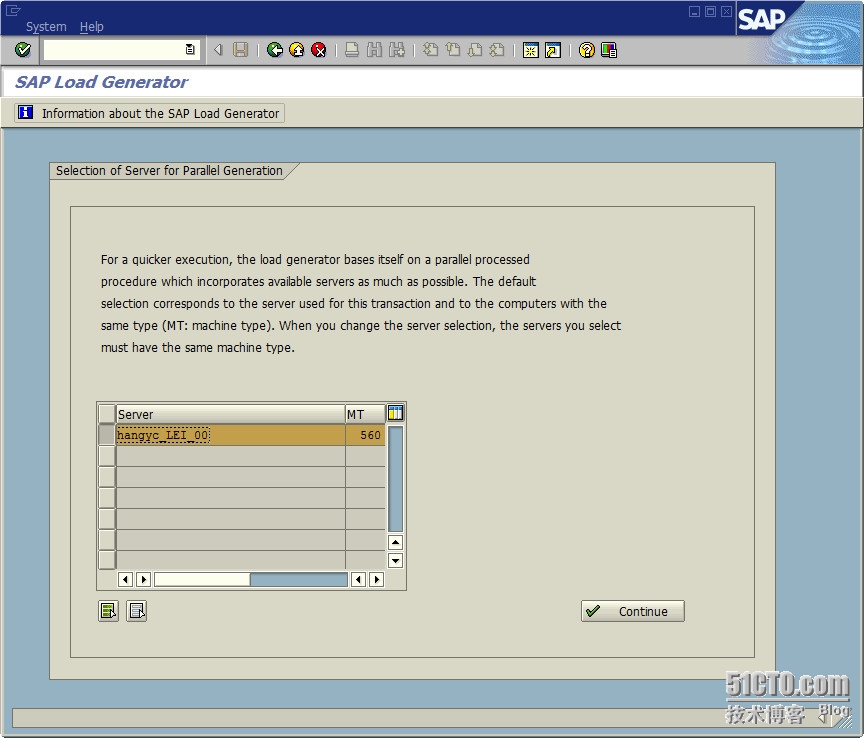Viewport: 864px width, 738px height.
Task: Click the far-right horizontal scroll right arrow
Action: (376, 579)
